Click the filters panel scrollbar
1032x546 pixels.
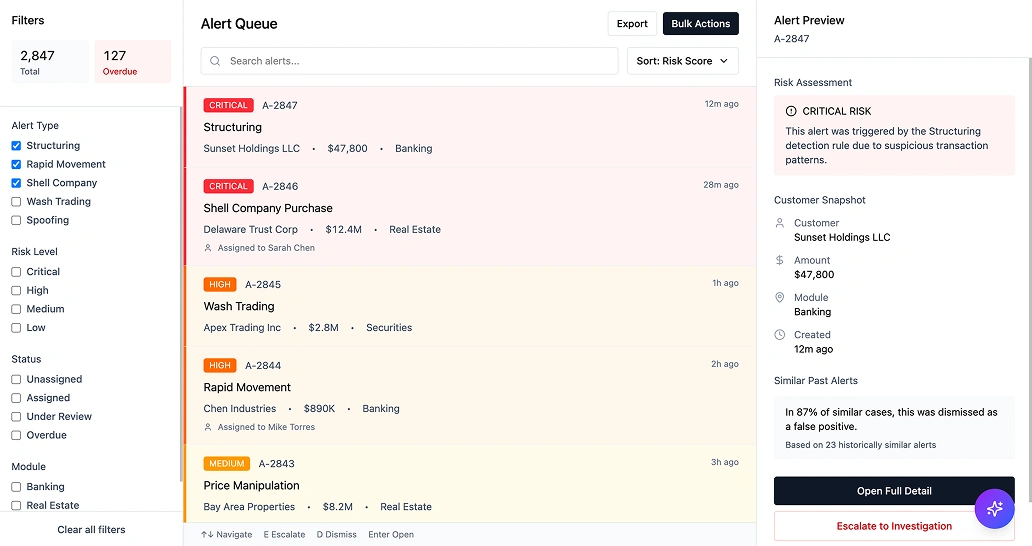tap(180, 293)
